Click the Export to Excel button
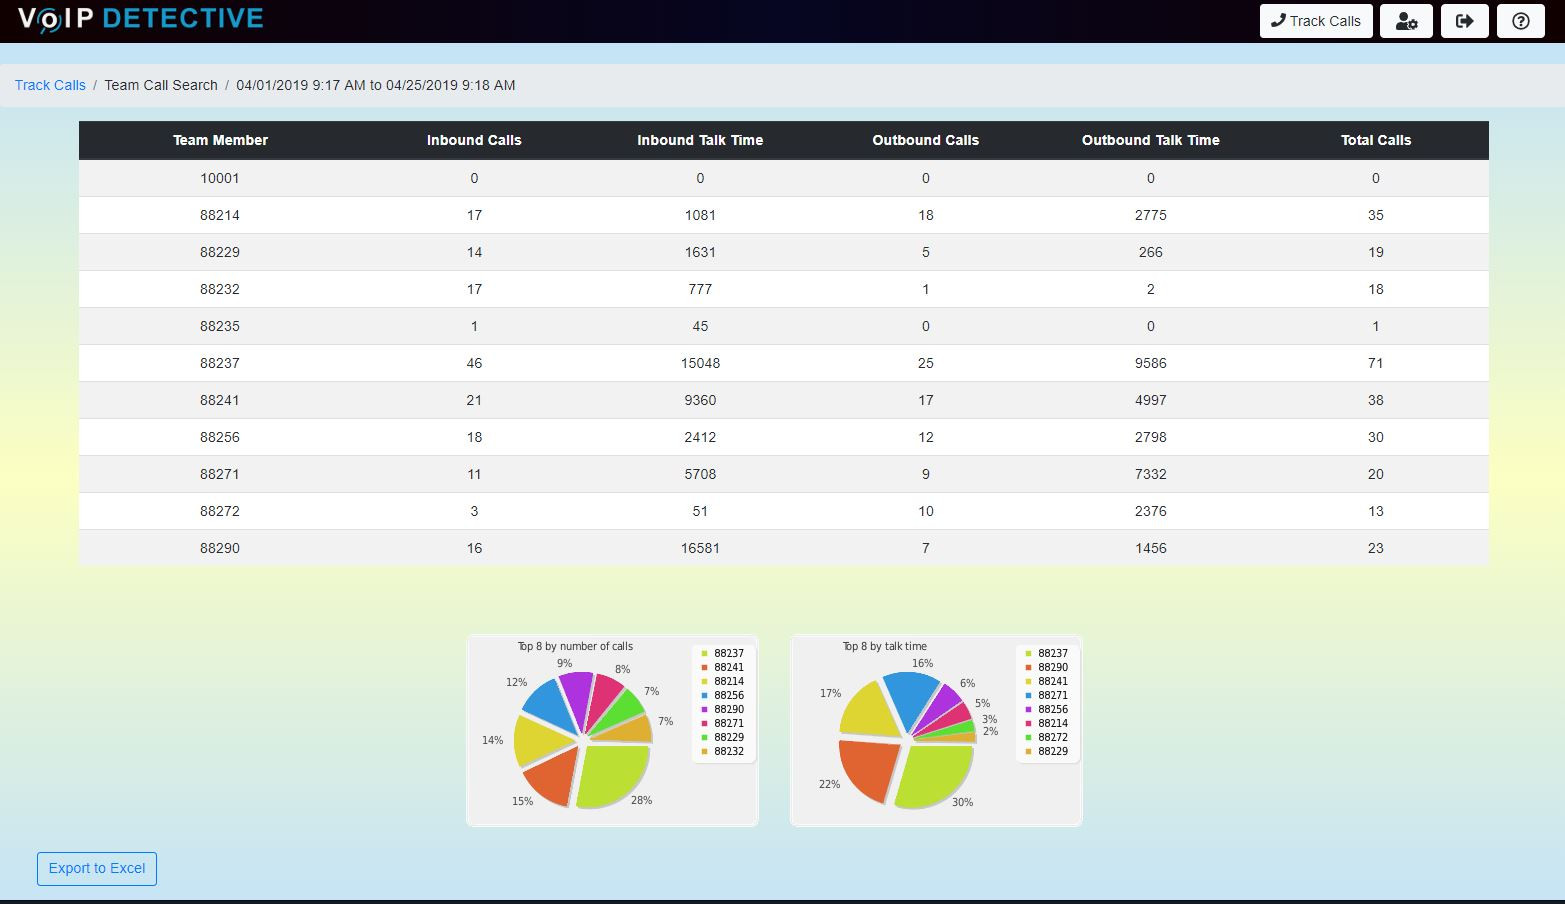 coord(97,868)
